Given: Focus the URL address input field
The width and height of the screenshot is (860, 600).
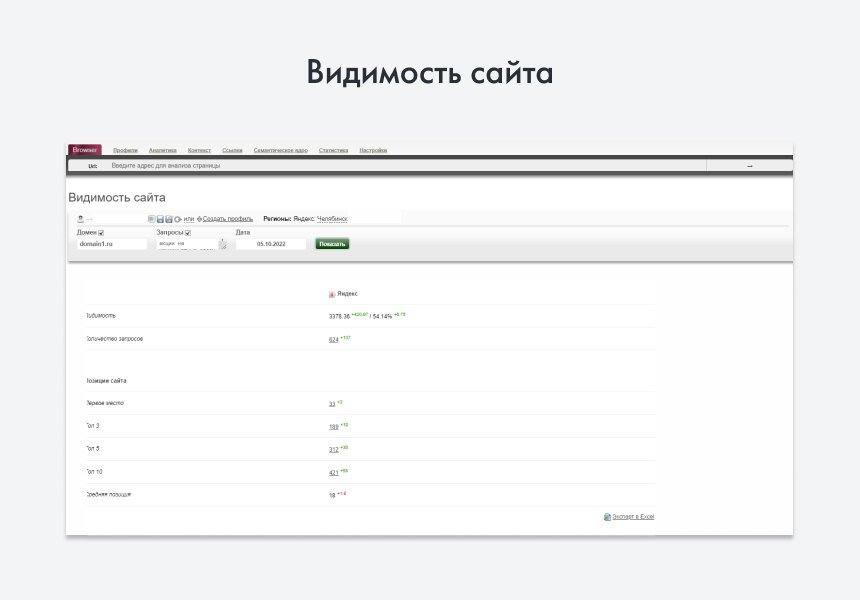Looking at the screenshot, I should pos(406,166).
